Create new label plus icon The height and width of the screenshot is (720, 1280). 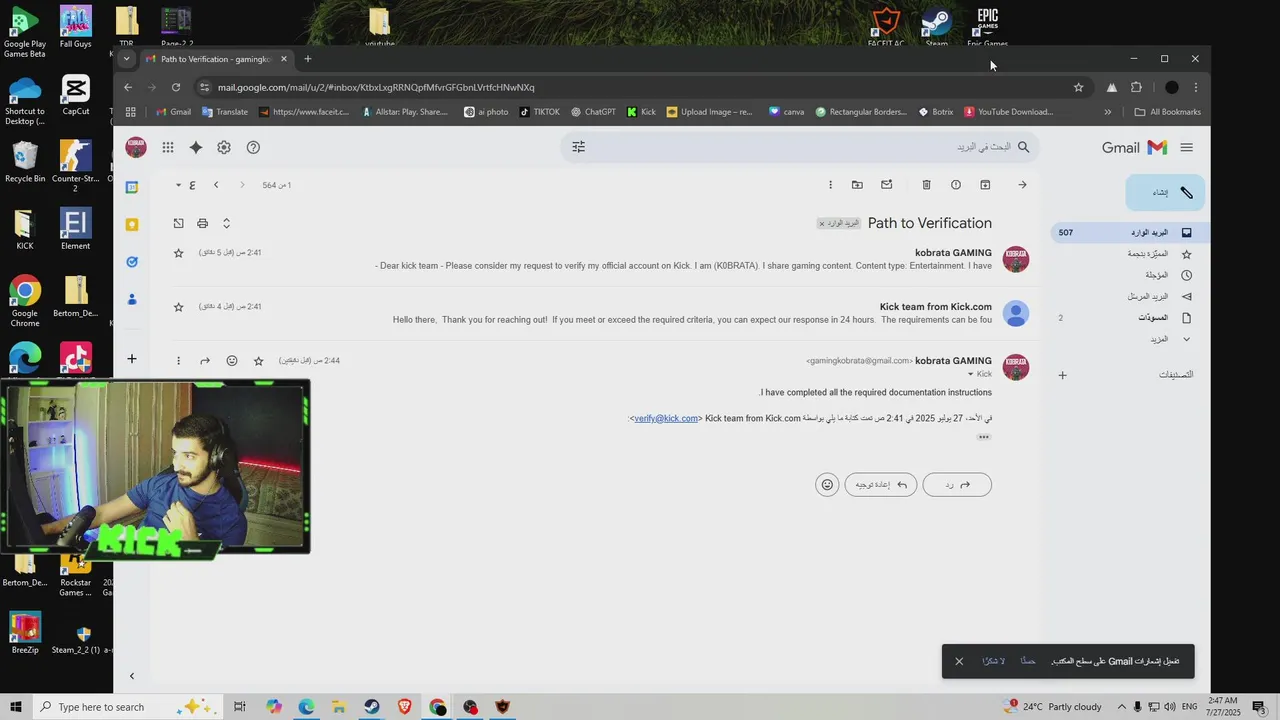coord(1062,376)
